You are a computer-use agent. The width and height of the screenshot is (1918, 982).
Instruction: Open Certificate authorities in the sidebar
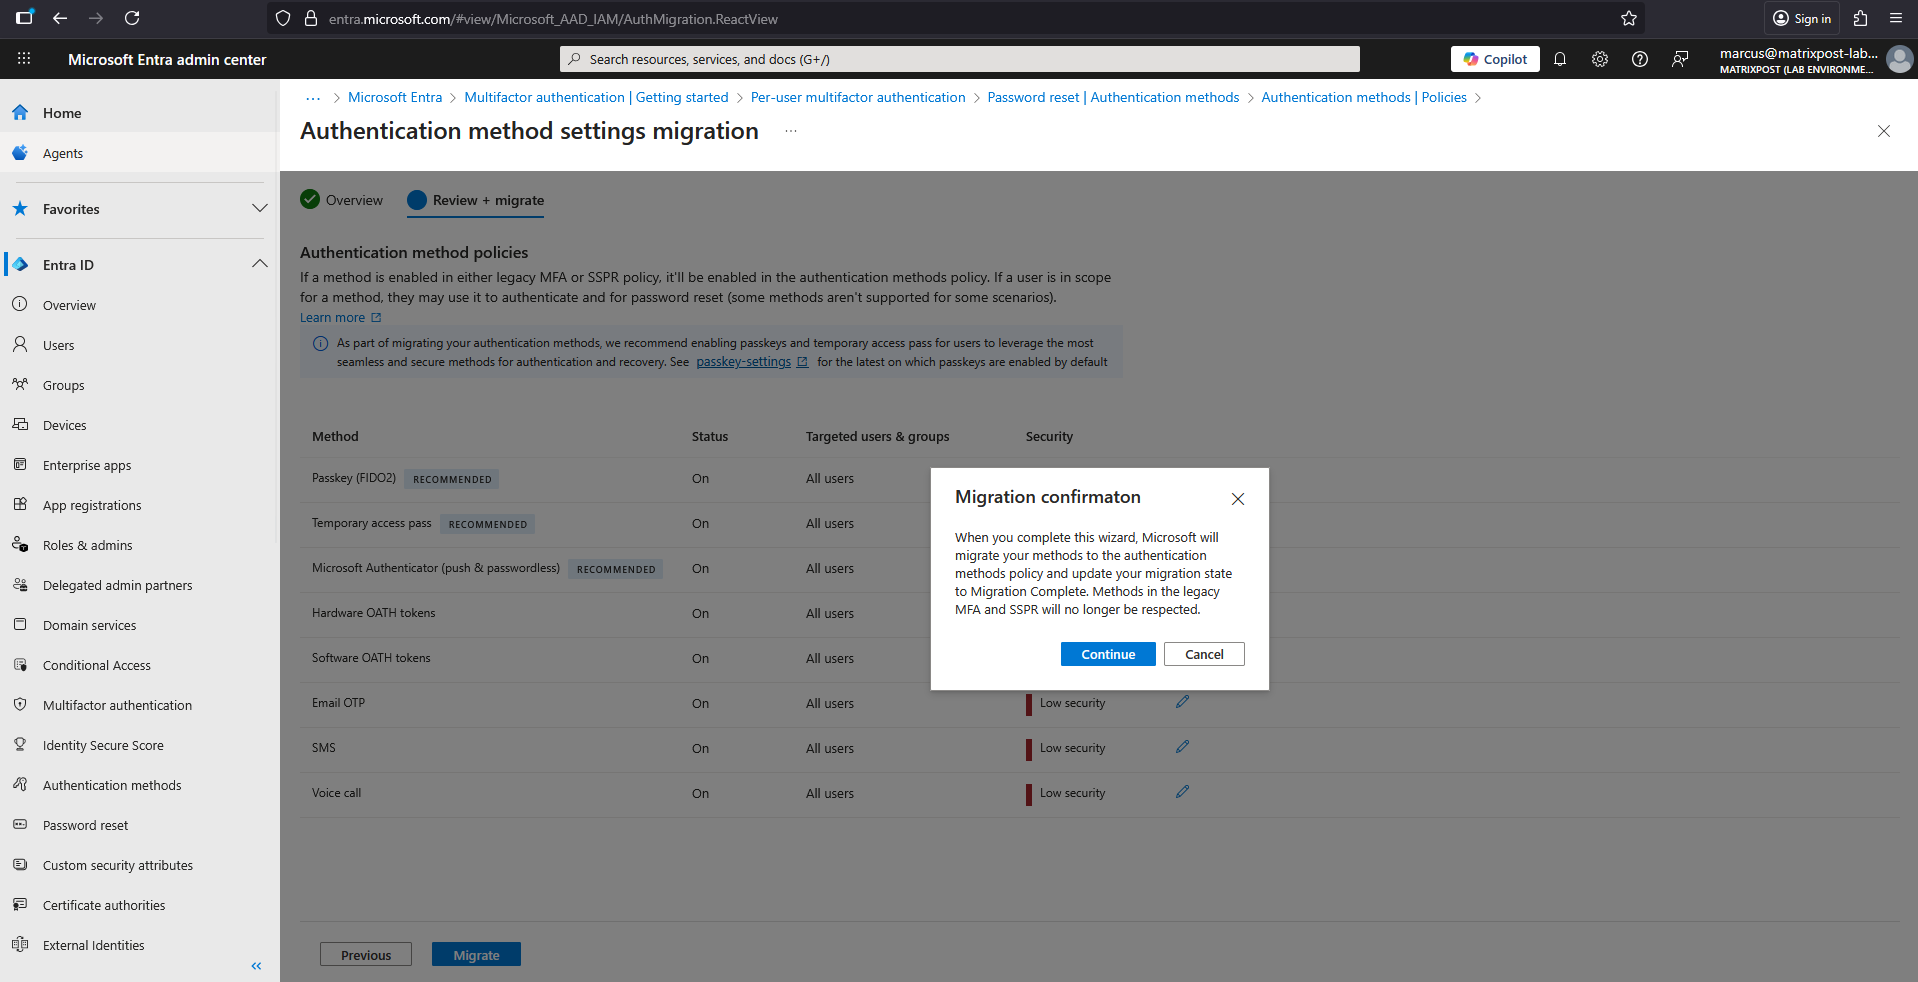(x=104, y=905)
